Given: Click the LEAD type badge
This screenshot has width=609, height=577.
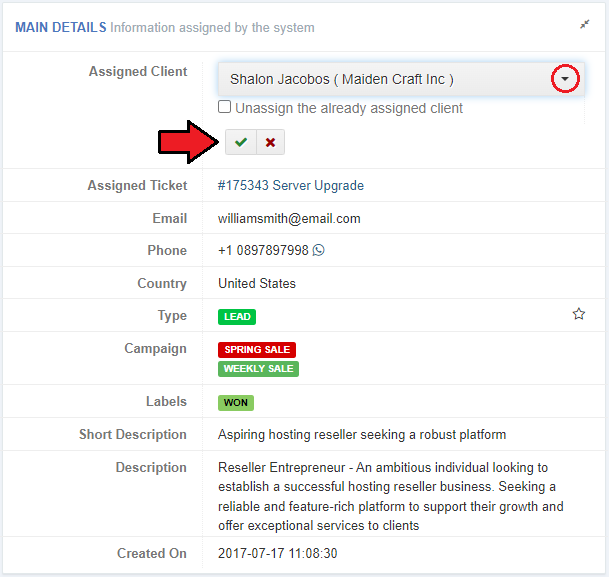Looking at the screenshot, I should pyautogui.click(x=237, y=317).
